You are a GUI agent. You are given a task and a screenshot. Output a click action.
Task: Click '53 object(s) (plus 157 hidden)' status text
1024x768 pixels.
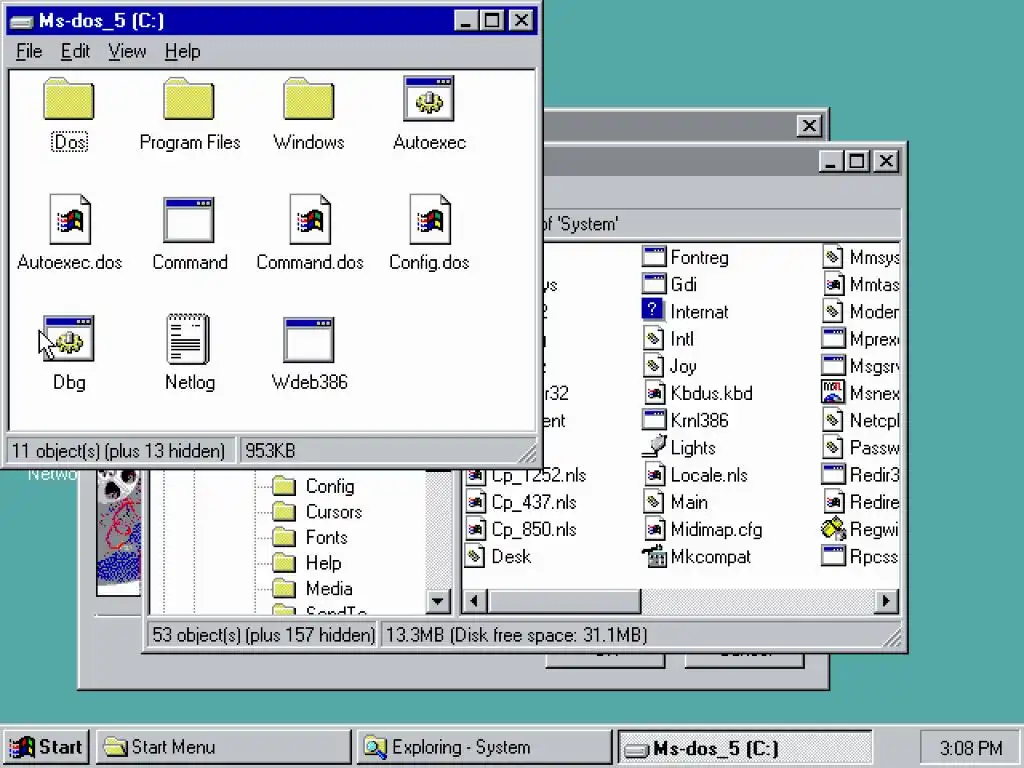pos(263,635)
